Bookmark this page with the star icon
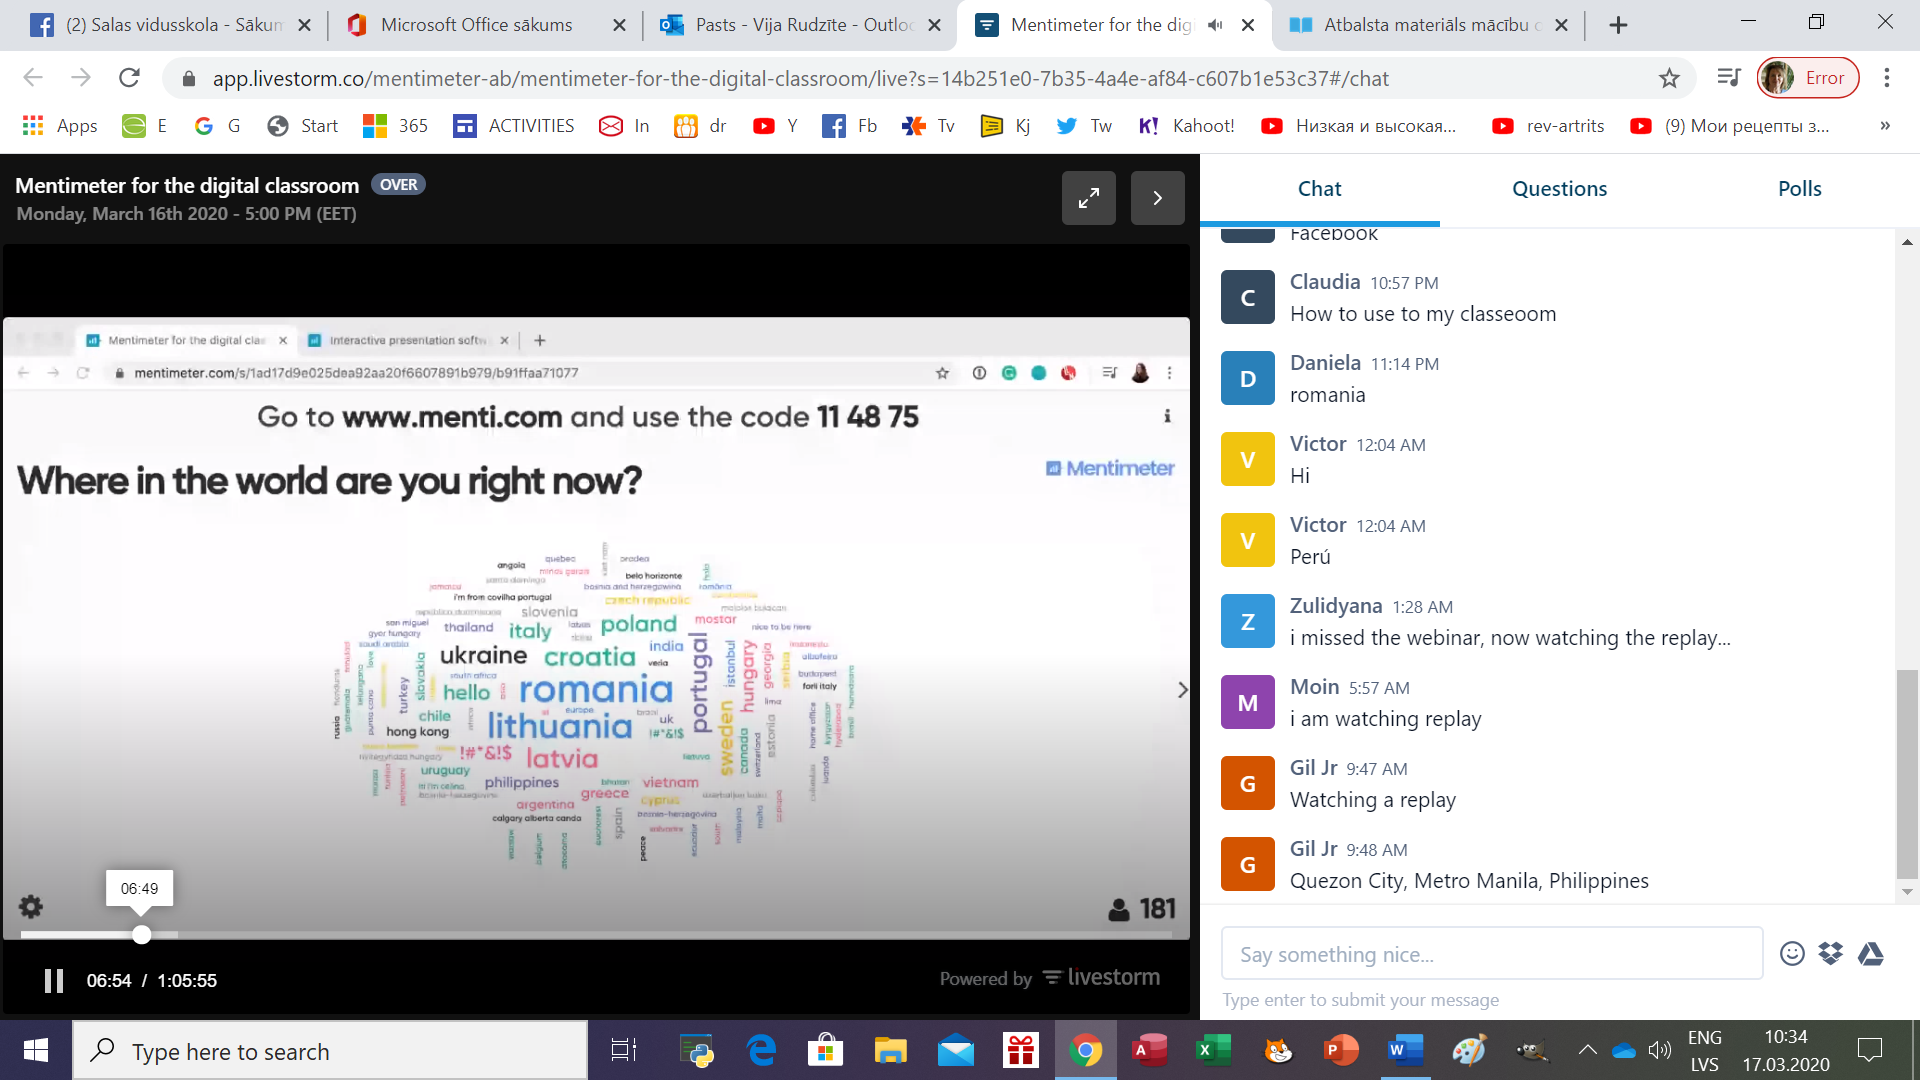The height and width of the screenshot is (1080, 1920). pyautogui.click(x=1669, y=78)
